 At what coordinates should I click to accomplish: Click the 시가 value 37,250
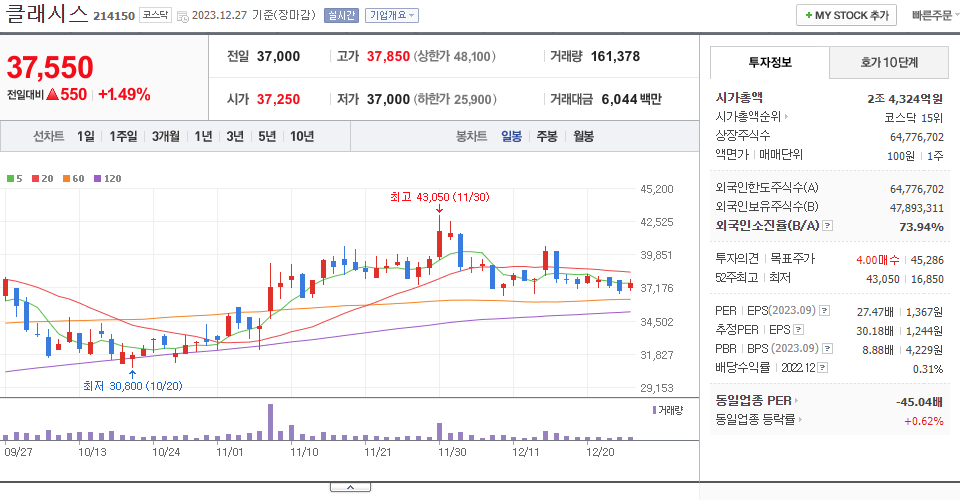click(x=278, y=99)
